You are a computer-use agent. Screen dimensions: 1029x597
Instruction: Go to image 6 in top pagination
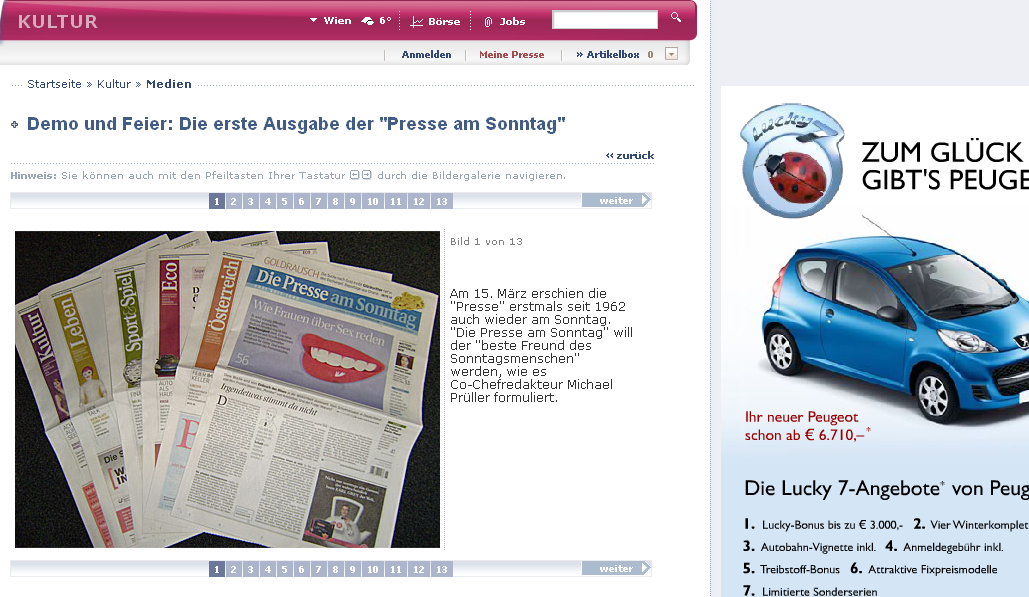(302, 201)
